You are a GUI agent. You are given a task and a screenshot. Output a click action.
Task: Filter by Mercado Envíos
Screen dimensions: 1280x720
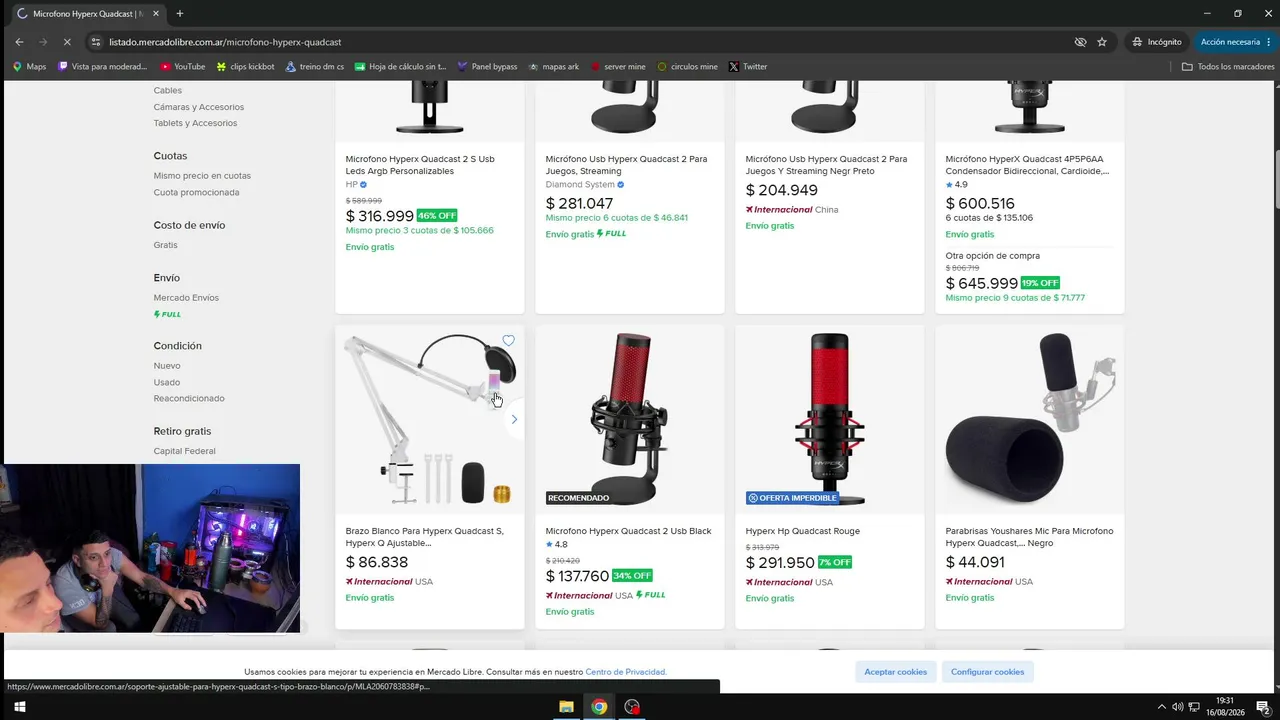186,298
